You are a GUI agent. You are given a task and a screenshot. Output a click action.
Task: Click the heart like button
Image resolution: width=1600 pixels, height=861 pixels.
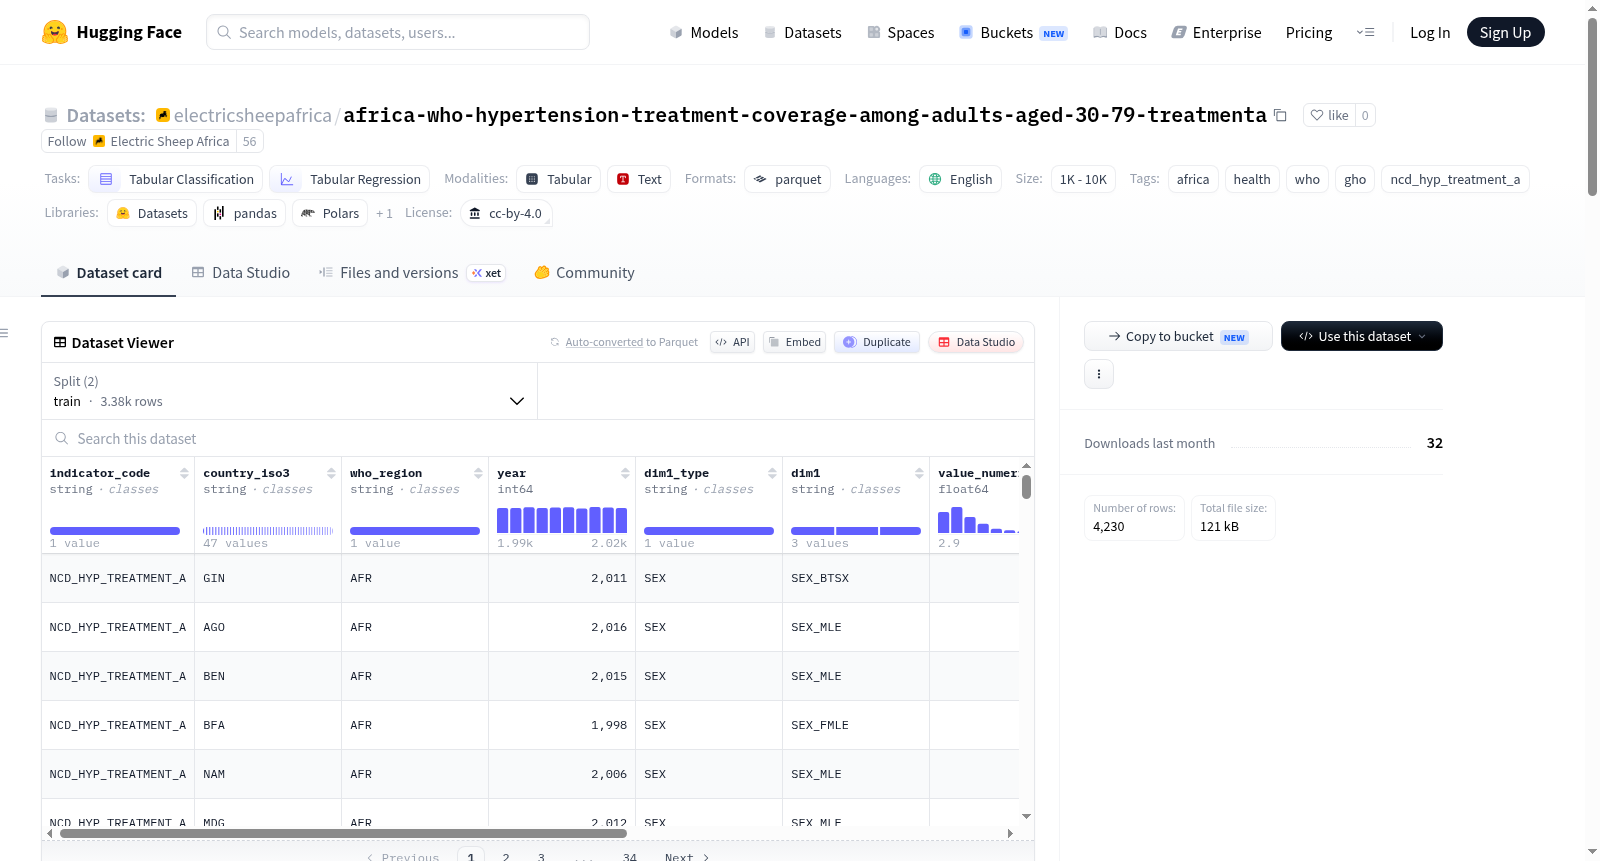click(x=1329, y=115)
